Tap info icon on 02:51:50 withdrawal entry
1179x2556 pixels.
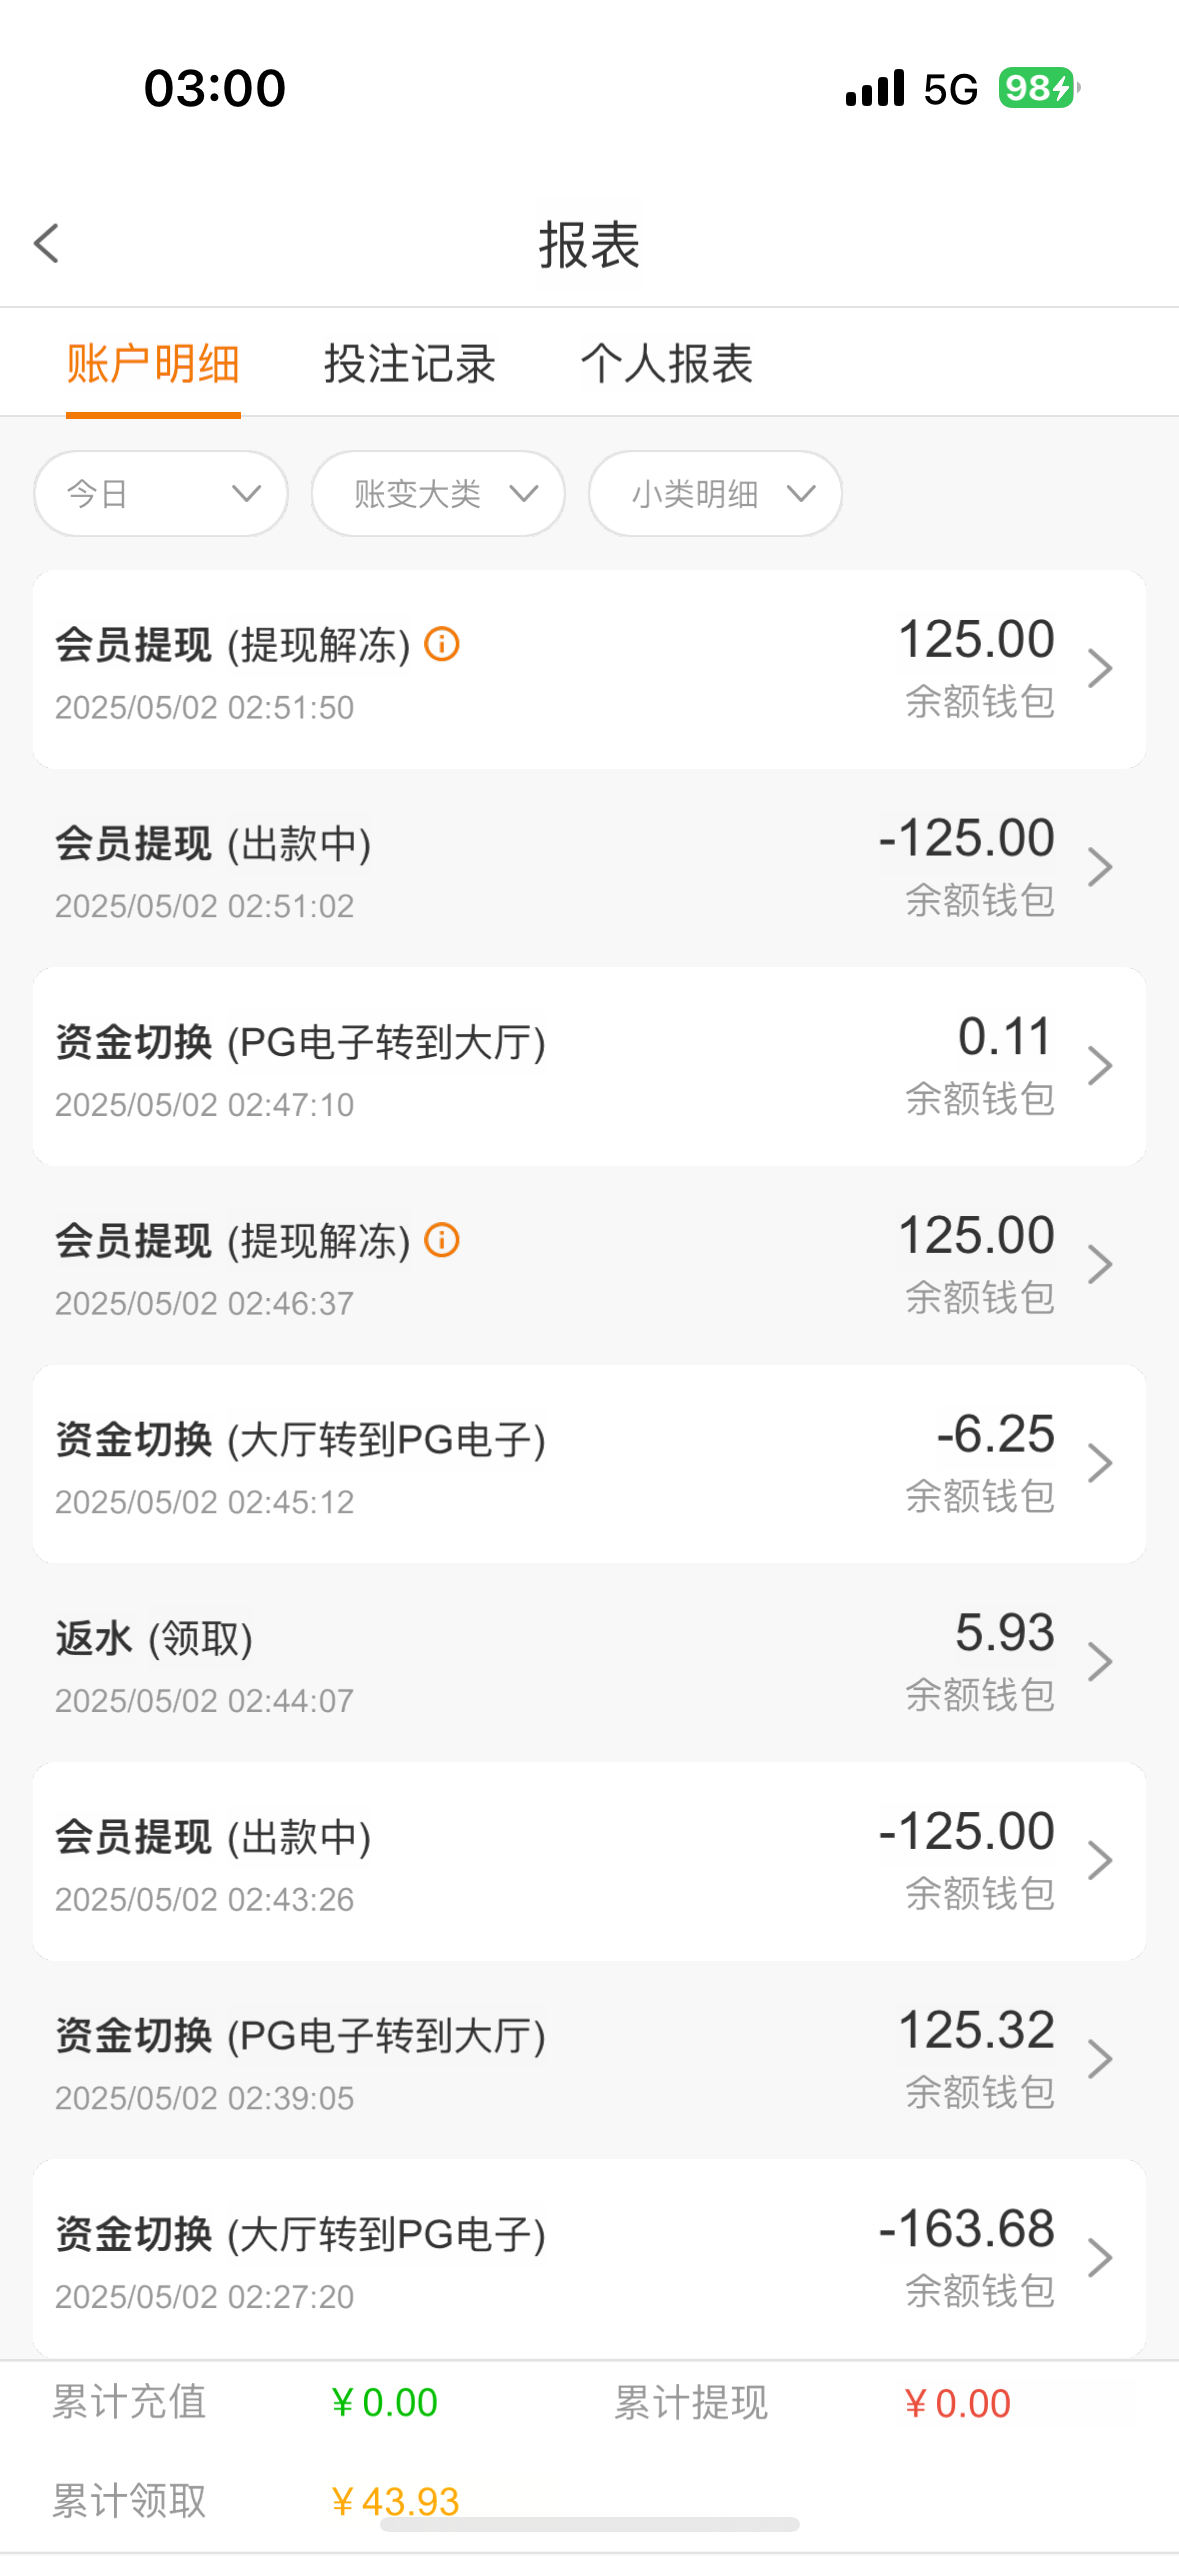tap(442, 644)
